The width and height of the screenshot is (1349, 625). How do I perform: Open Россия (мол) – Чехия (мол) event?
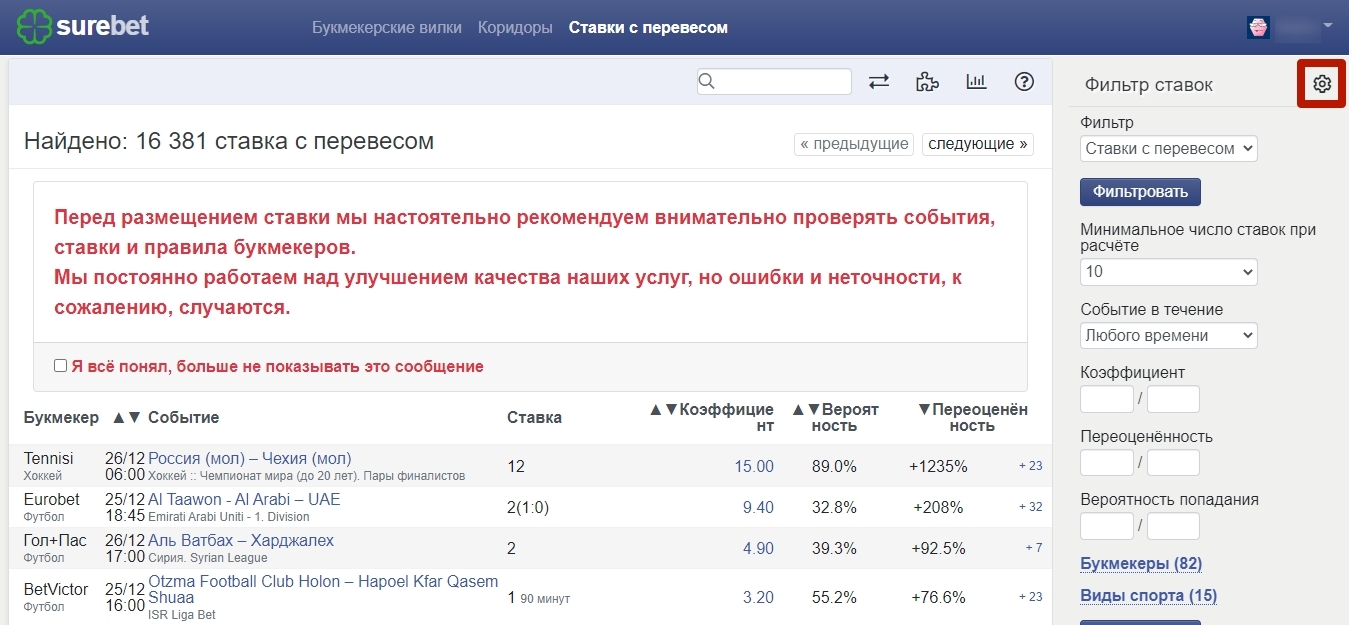click(250, 458)
